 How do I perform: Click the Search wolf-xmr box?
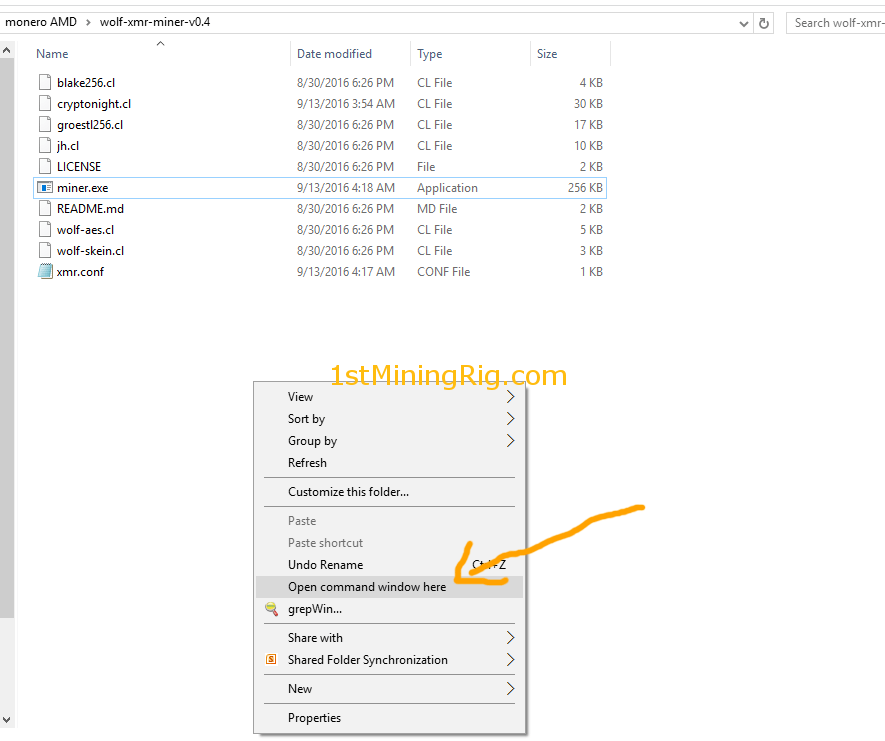tap(836, 23)
